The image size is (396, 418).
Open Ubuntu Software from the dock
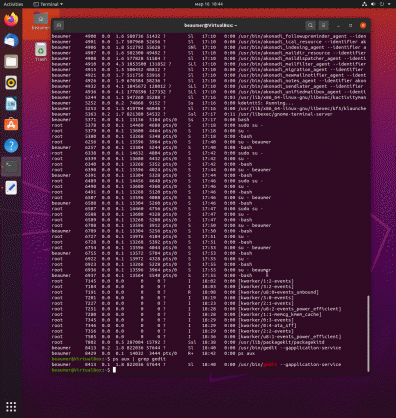11,125
